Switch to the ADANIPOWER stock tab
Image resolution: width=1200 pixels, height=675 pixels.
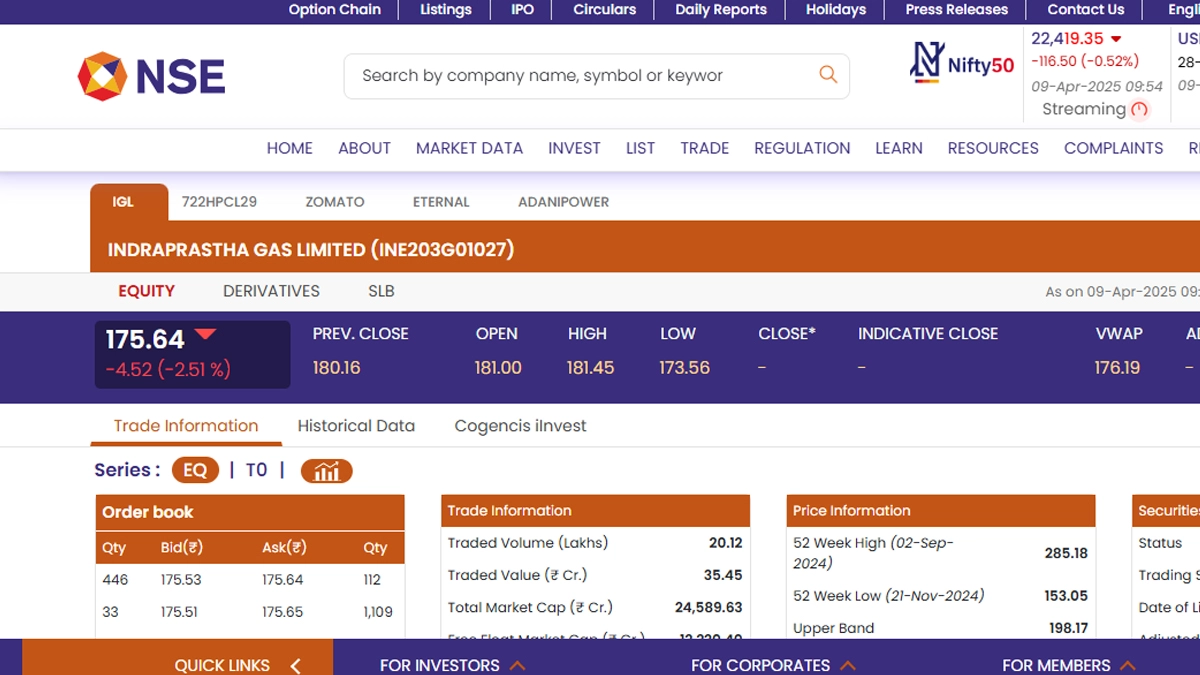pyautogui.click(x=563, y=202)
